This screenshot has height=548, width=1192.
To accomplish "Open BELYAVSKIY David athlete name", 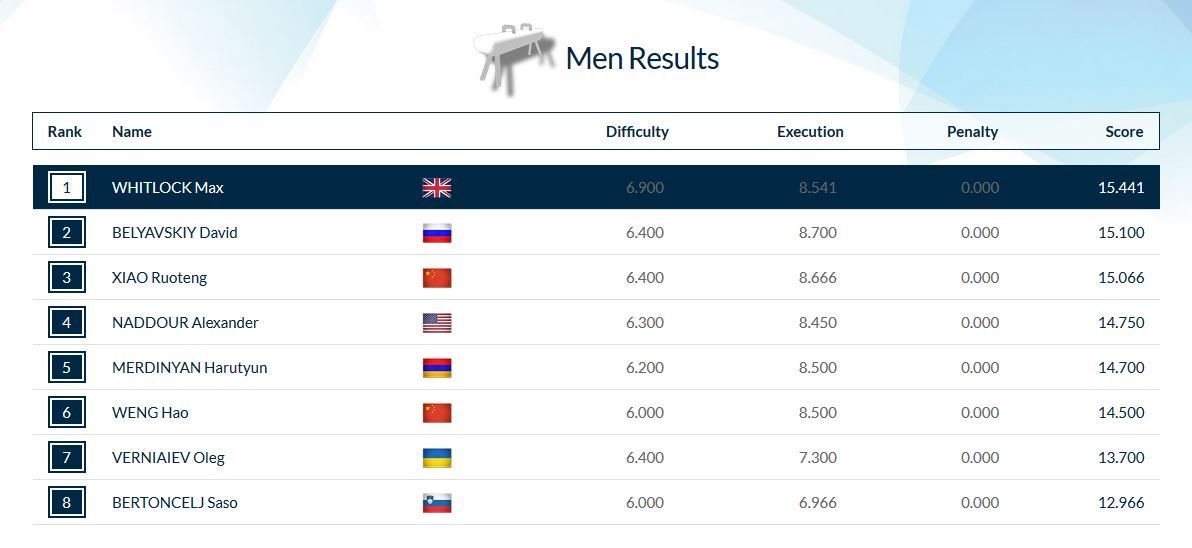I will point(175,233).
